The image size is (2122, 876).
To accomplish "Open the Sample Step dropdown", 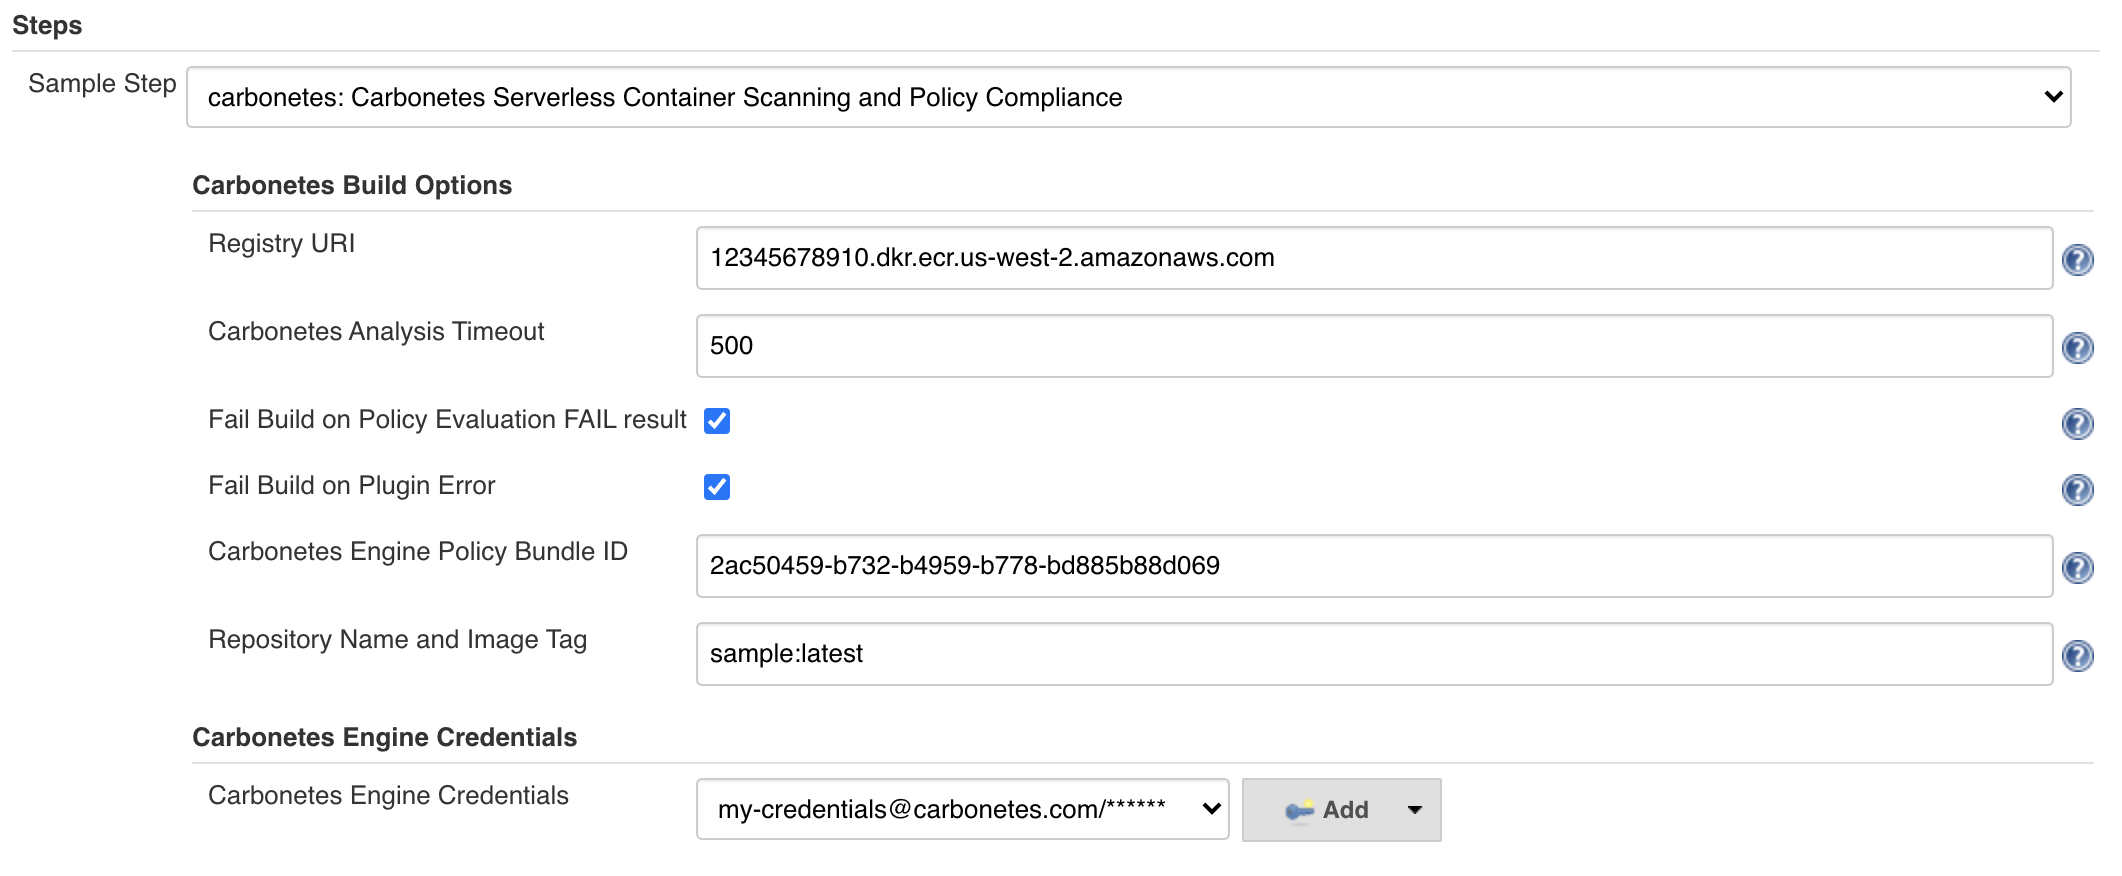I will (1128, 97).
